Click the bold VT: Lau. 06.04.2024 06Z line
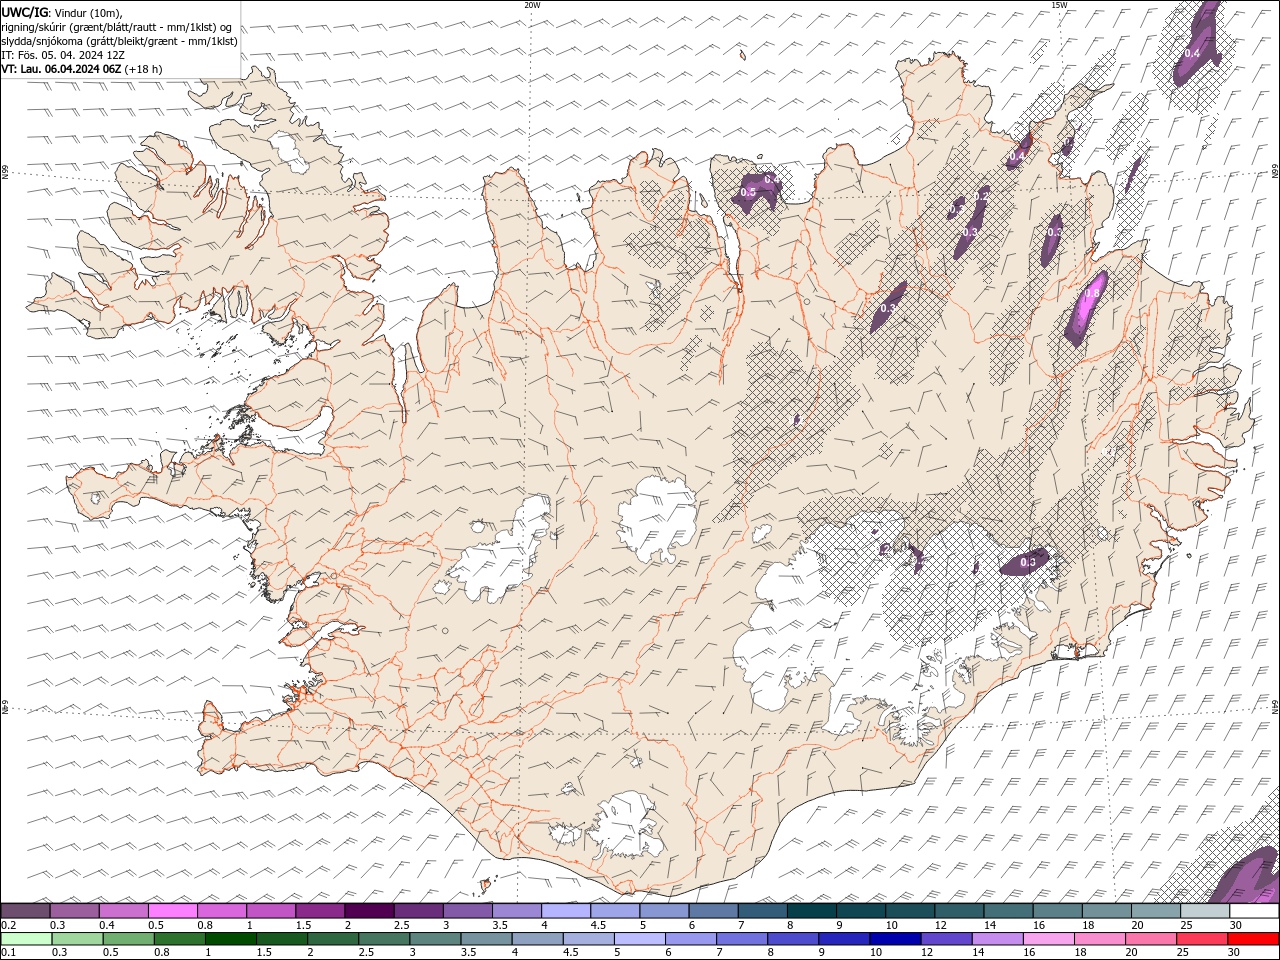This screenshot has height=960, width=1280. 62,69
